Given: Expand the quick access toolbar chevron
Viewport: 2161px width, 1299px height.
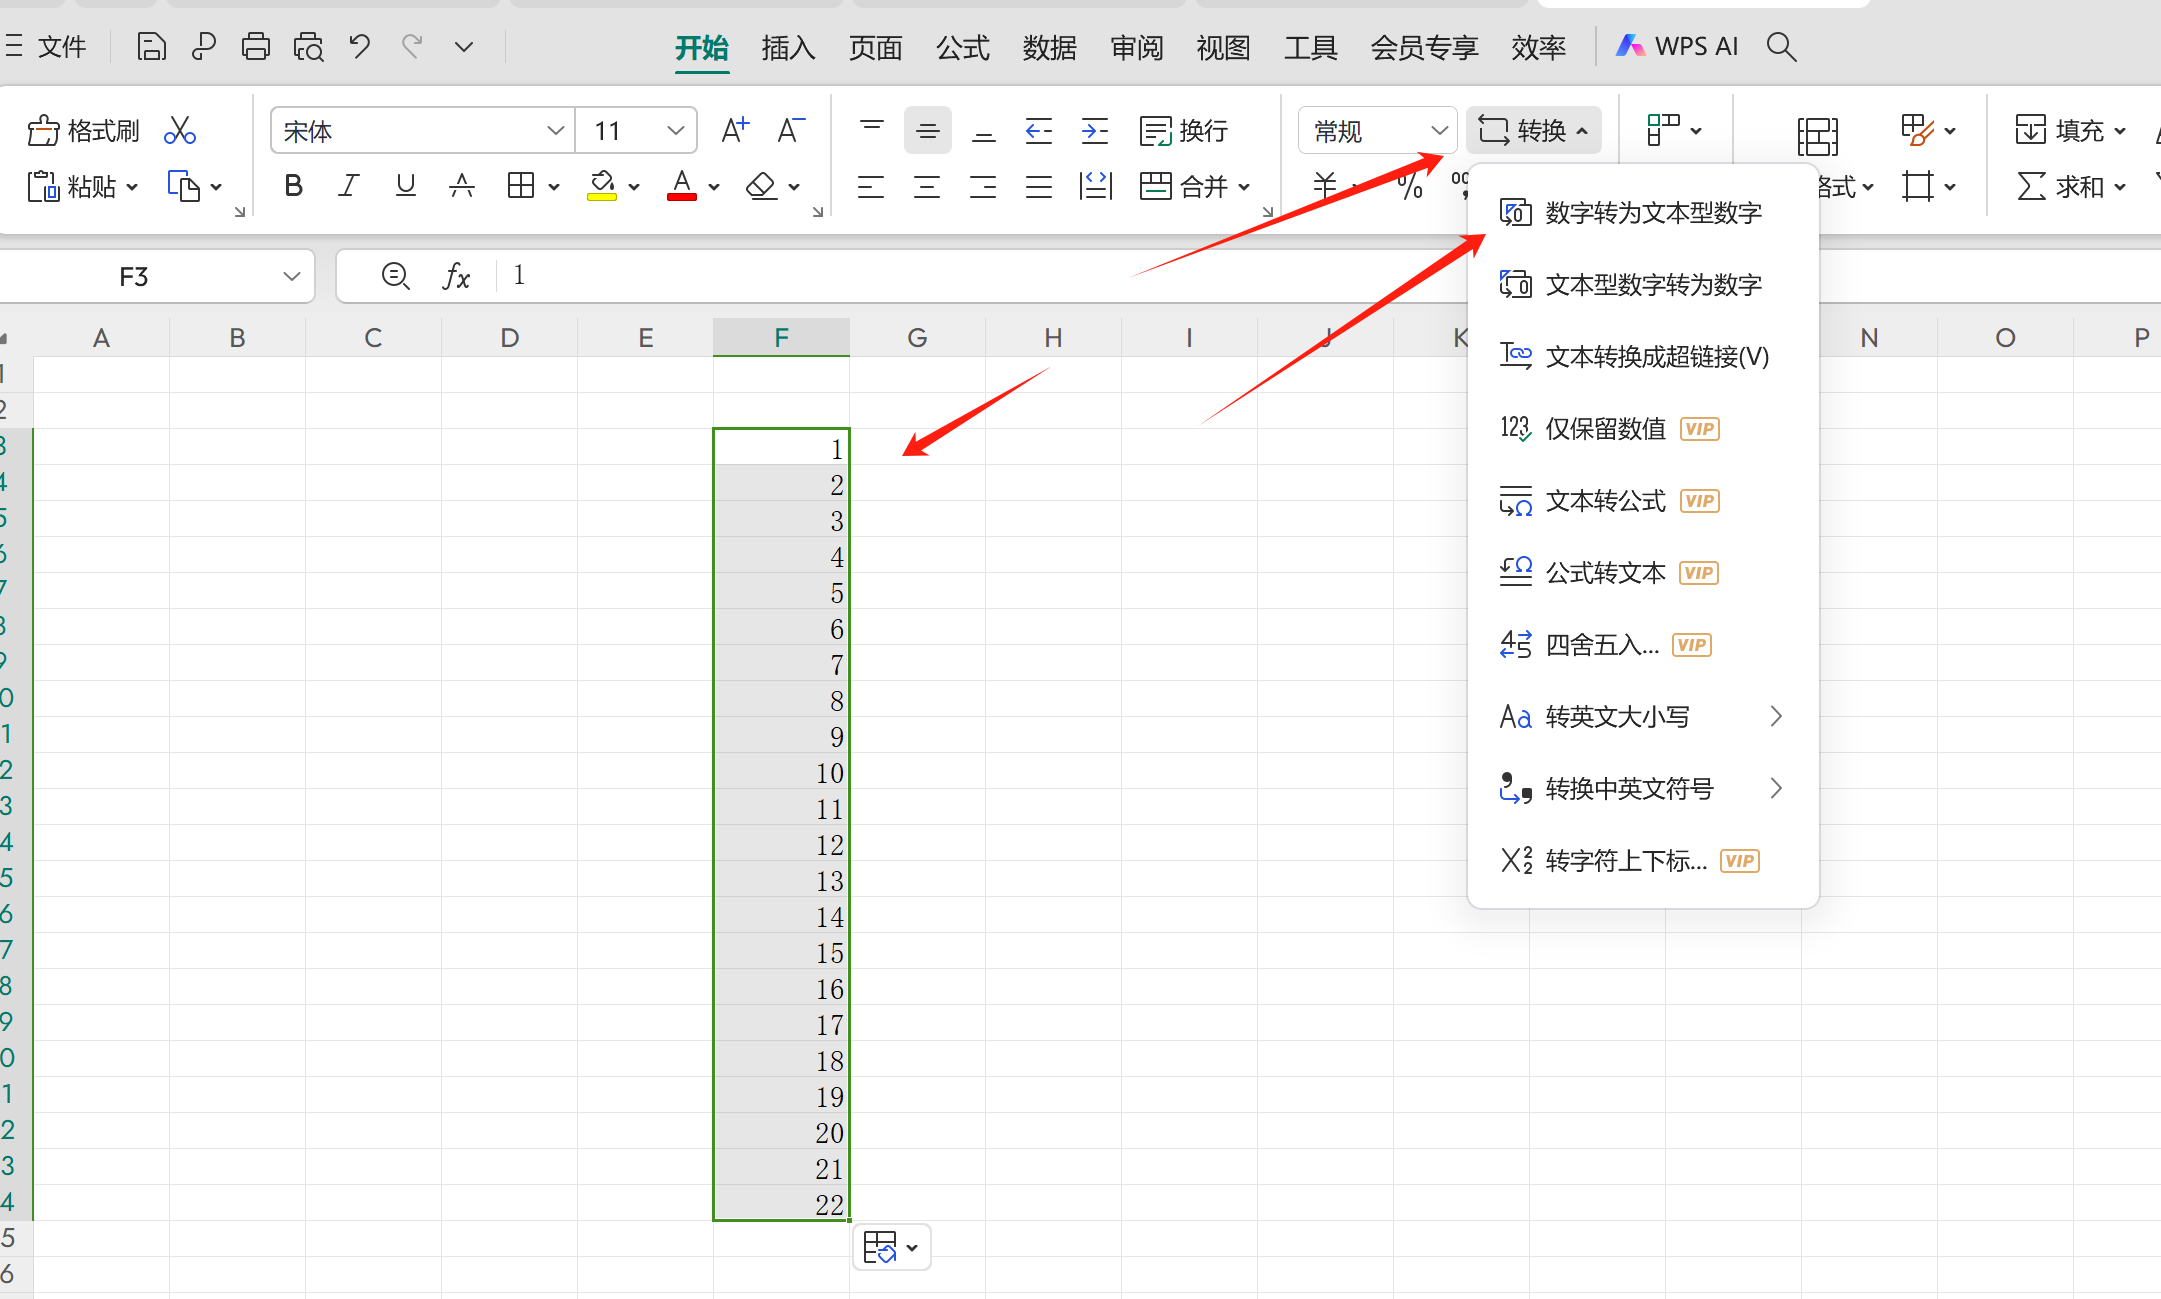Looking at the screenshot, I should click(464, 47).
